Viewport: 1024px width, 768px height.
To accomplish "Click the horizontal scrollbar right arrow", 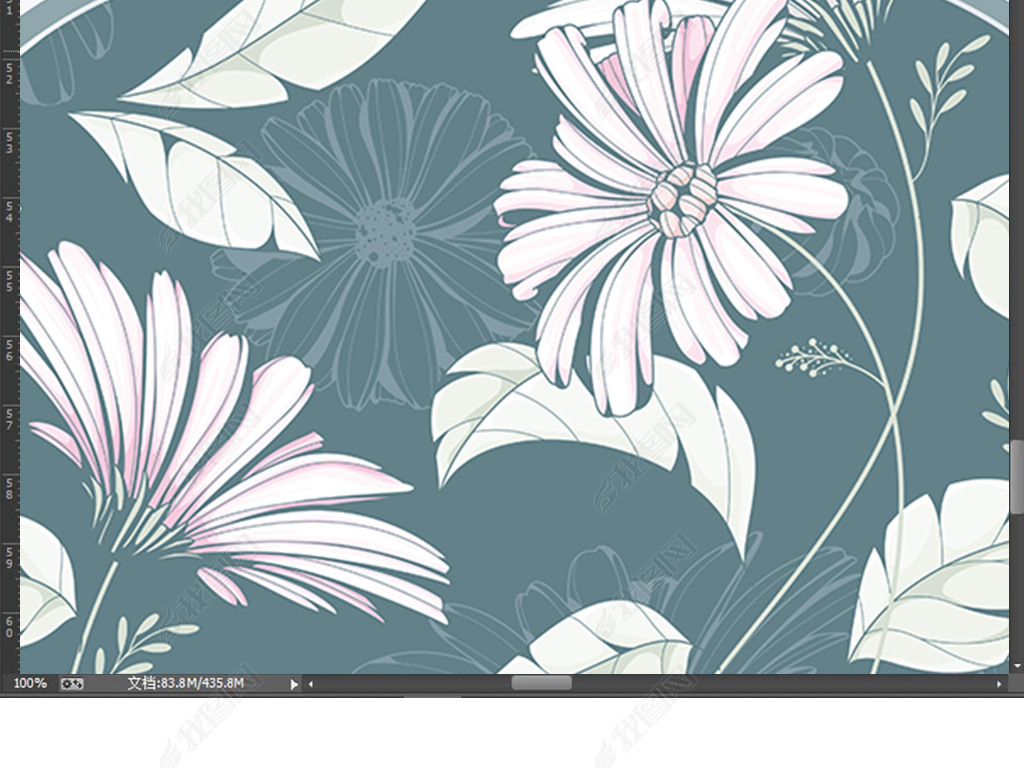I will [x=999, y=684].
